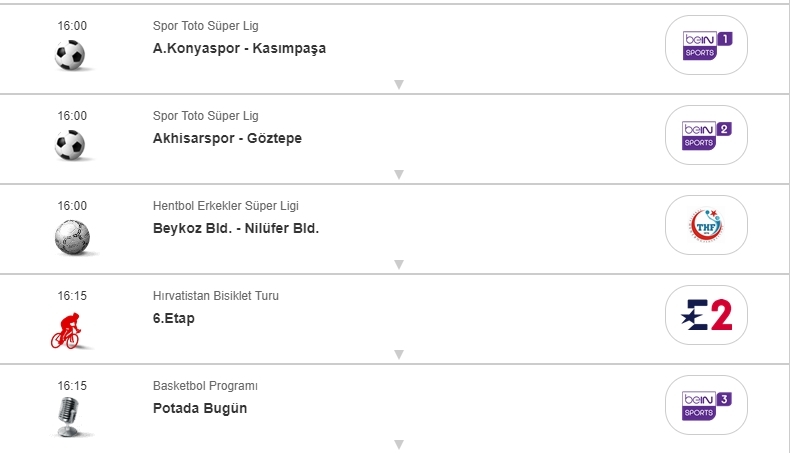Click the soccer ball icon for A.Konyaspor match

coord(71,55)
